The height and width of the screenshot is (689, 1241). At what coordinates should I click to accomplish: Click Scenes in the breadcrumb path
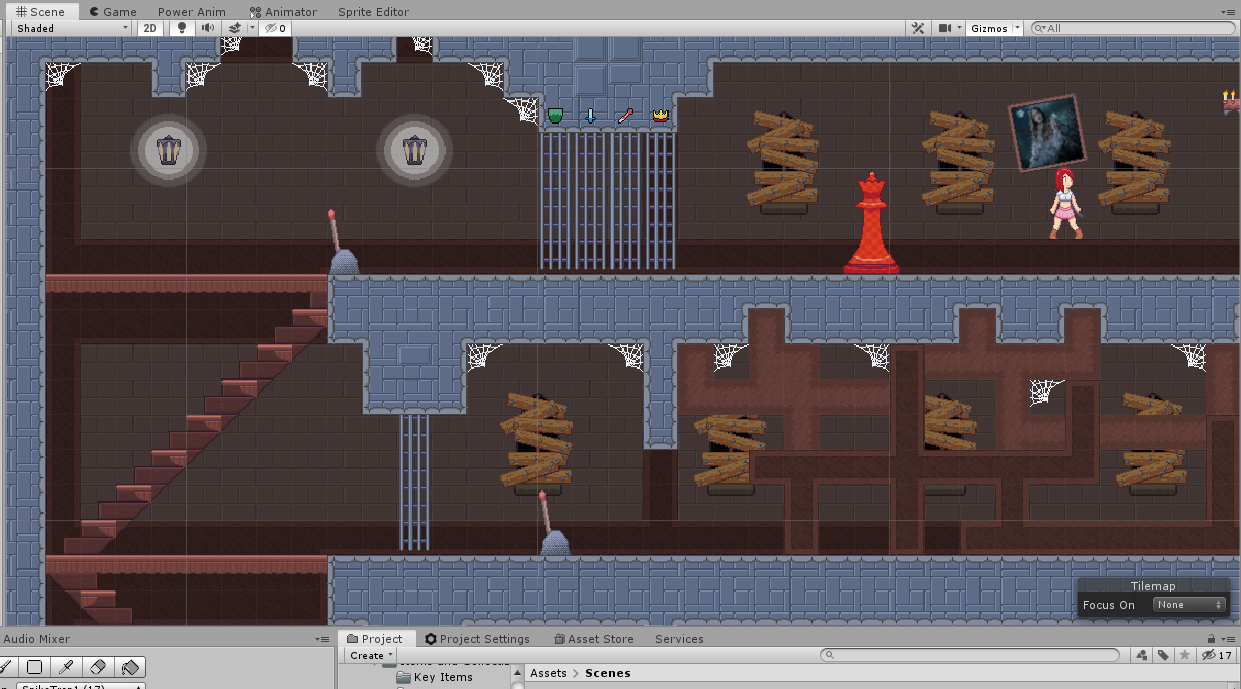(608, 673)
